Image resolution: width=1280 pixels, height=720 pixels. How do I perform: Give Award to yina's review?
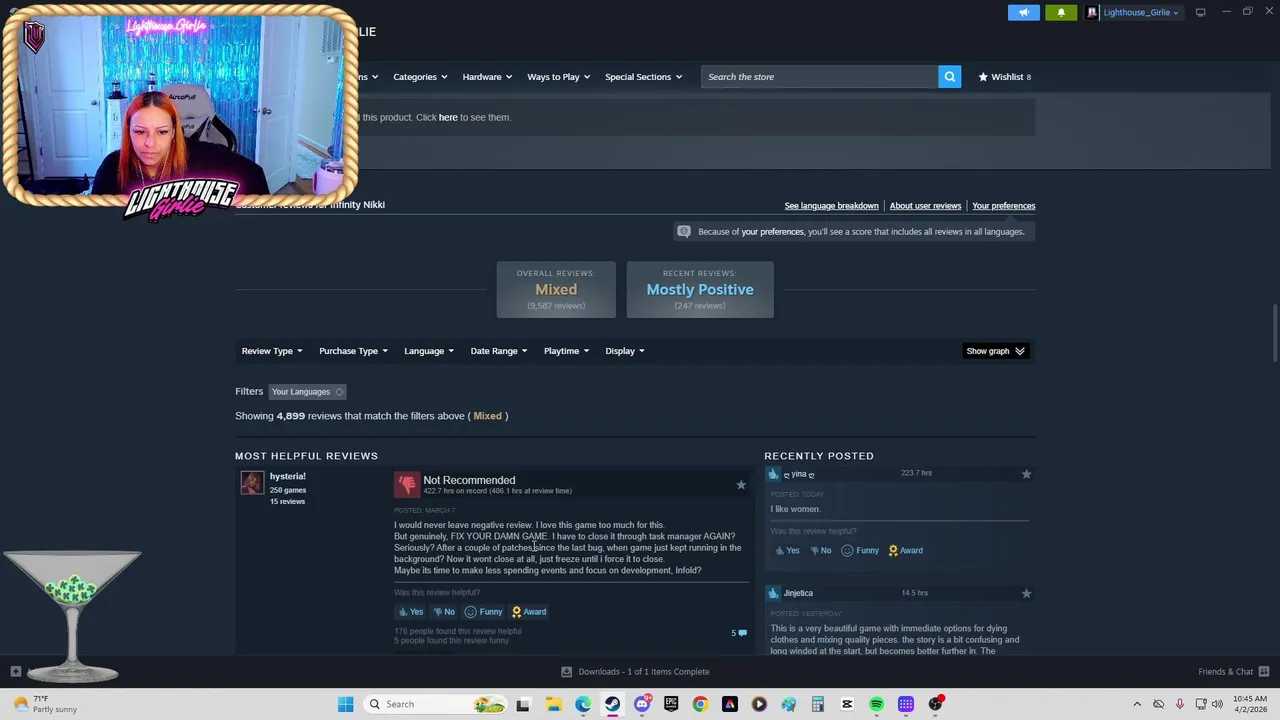[905, 551]
